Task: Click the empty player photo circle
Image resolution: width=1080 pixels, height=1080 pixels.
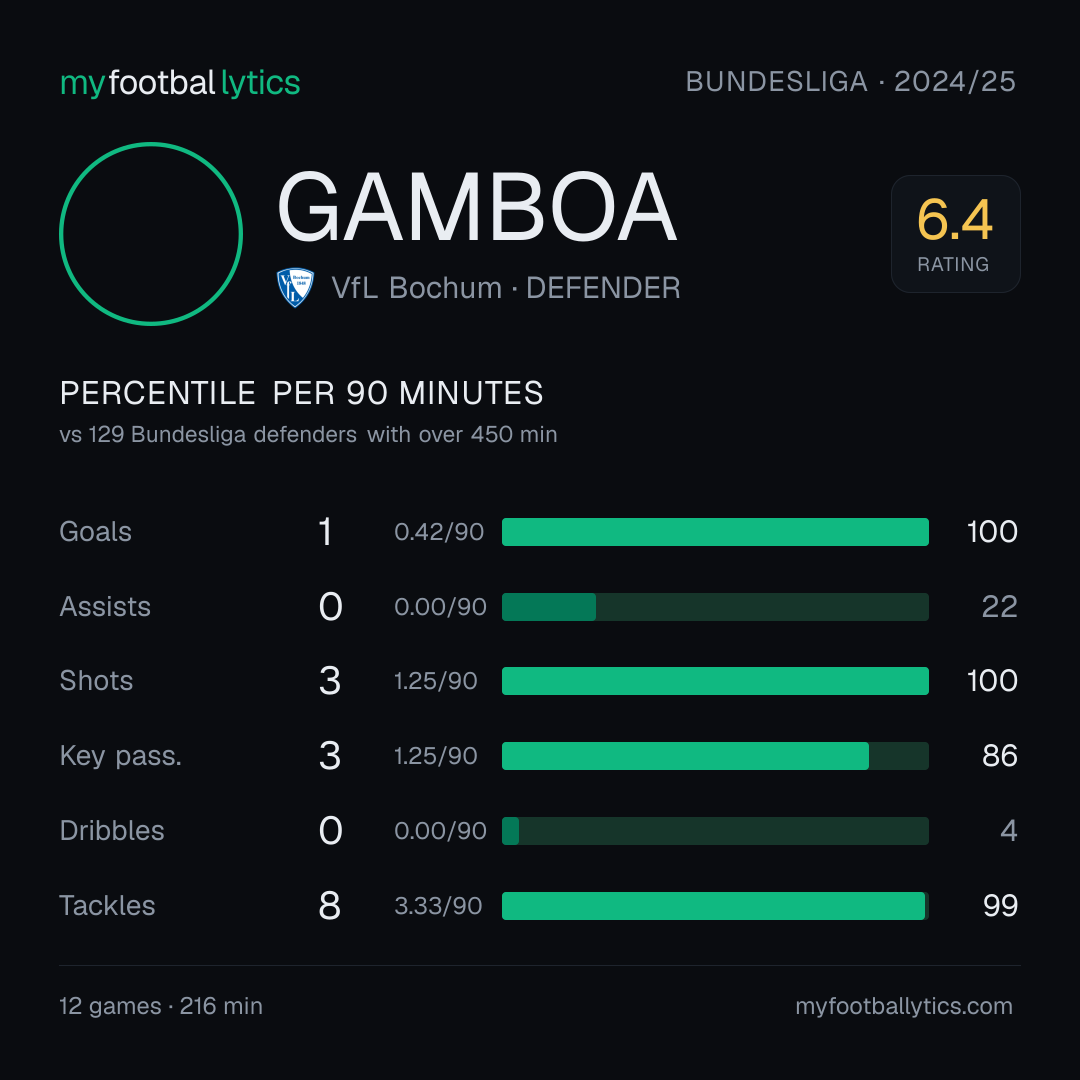Action: click(x=151, y=234)
